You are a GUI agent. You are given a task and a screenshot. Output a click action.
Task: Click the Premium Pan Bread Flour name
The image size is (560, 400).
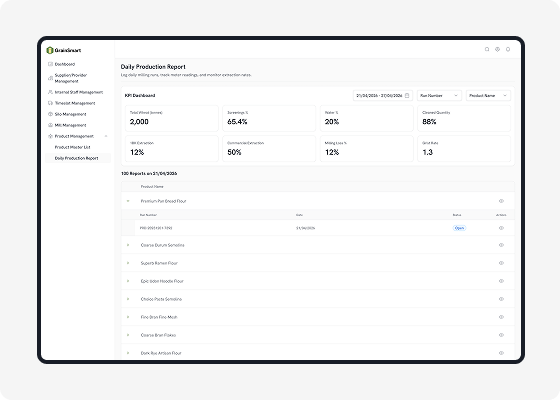(x=164, y=201)
